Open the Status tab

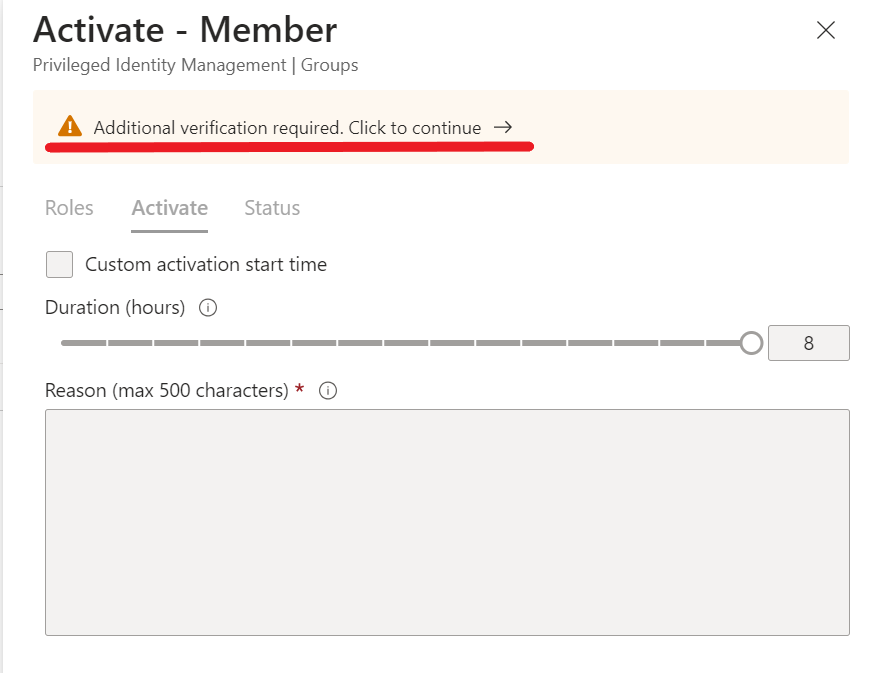click(x=272, y=208)
